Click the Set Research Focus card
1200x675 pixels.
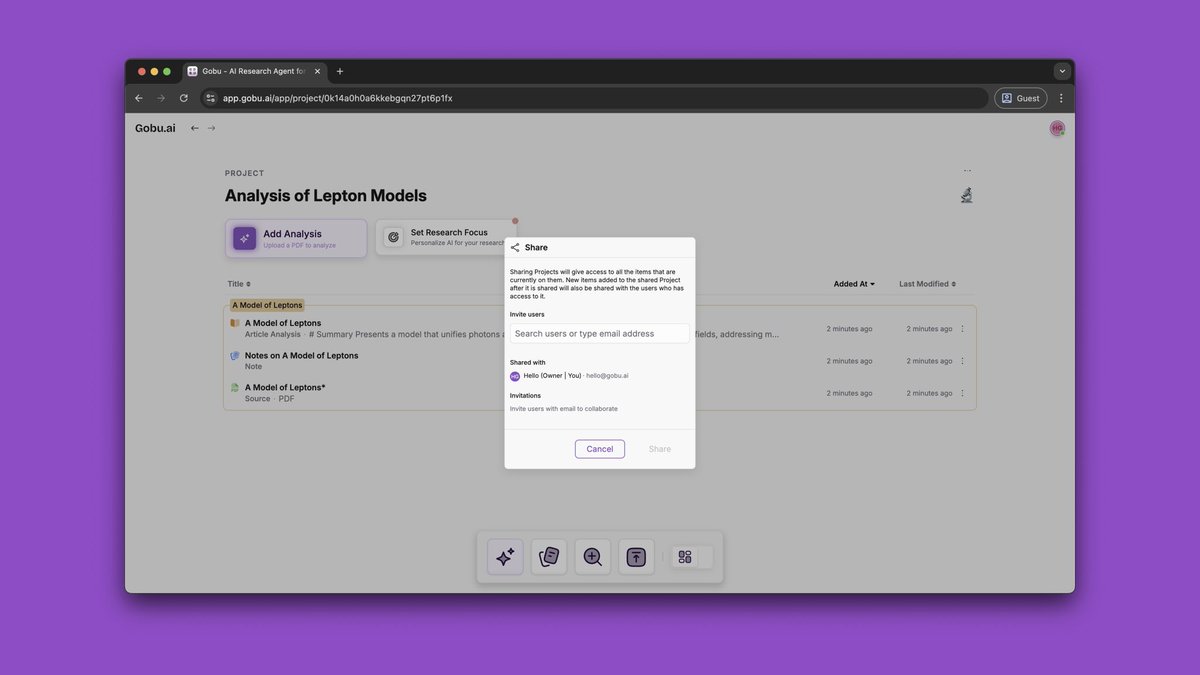(446, 237)
